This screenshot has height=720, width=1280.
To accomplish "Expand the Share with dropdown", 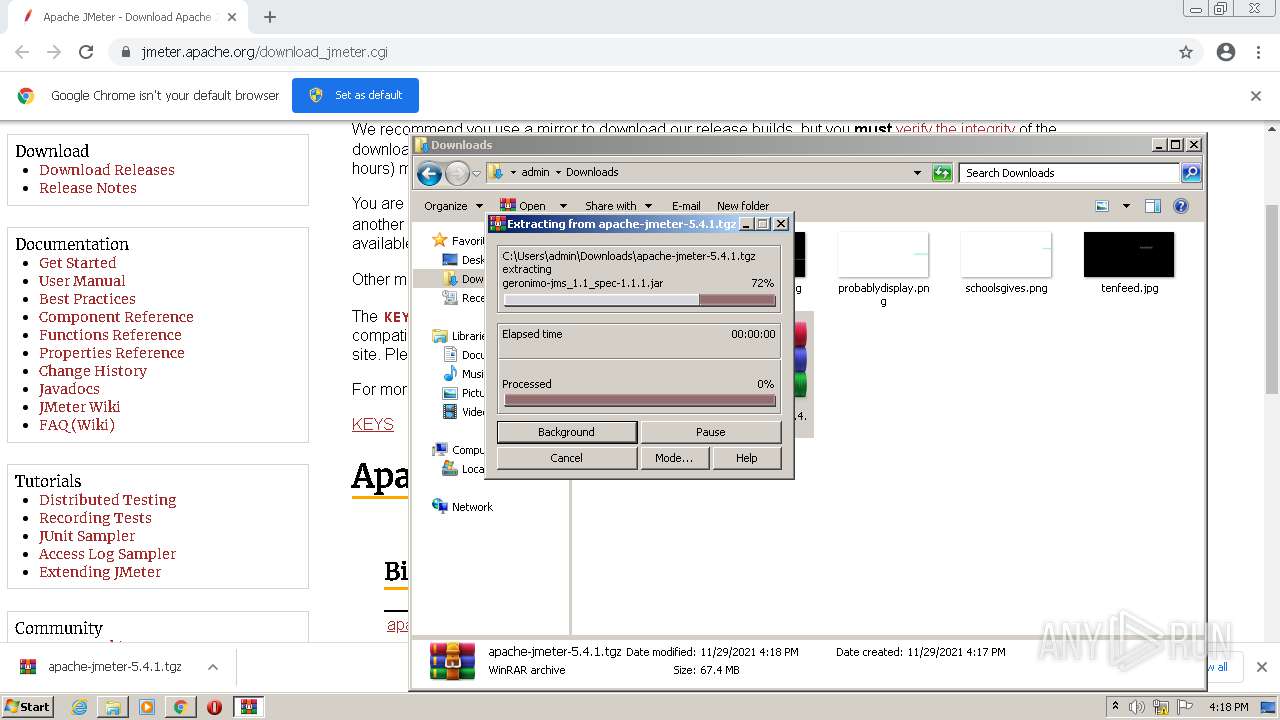I will (618, 206).
